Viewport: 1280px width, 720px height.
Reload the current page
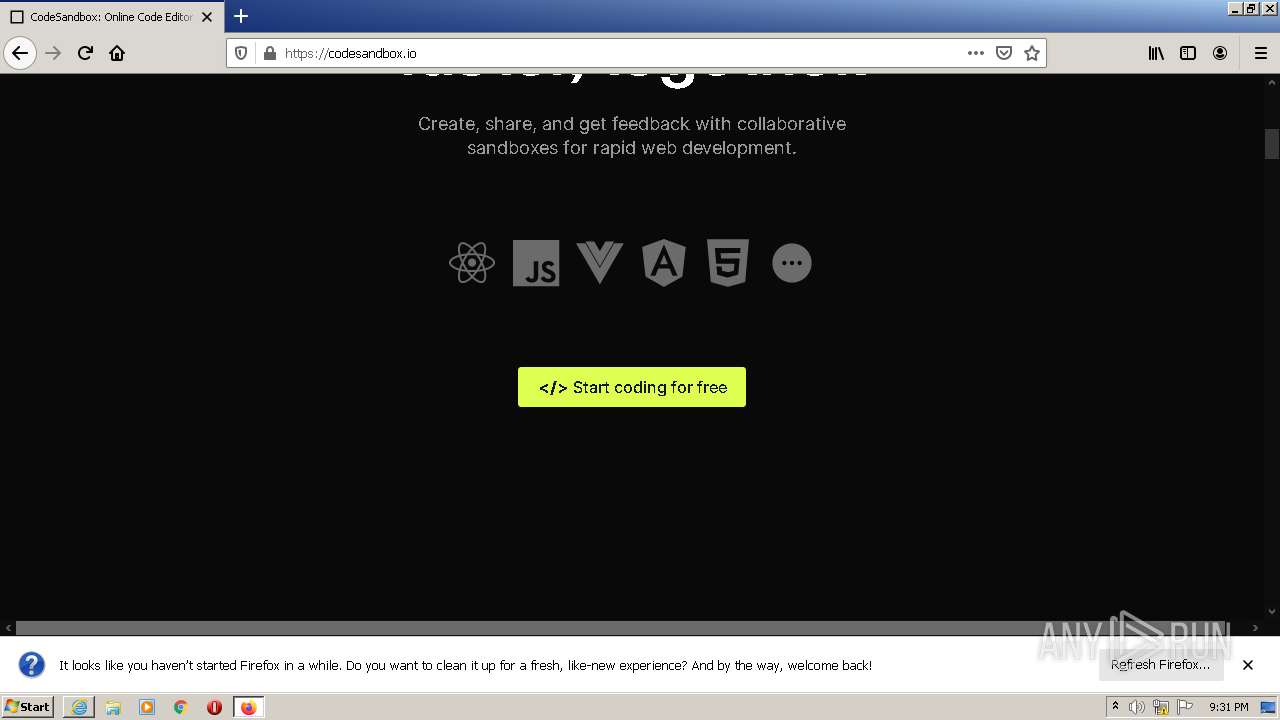coord(85,53)
